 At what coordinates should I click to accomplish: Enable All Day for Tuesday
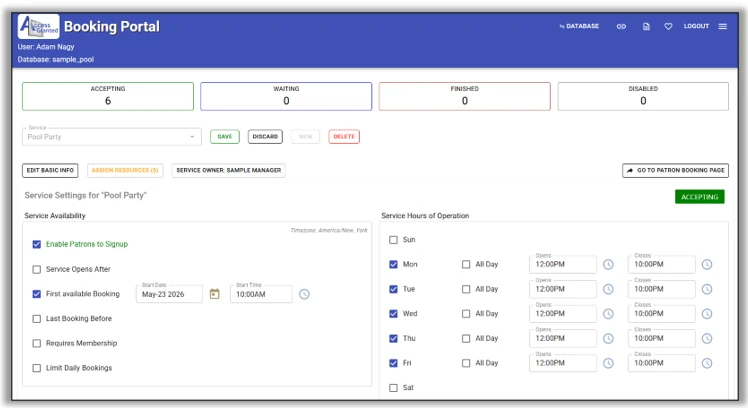(466, 289)
